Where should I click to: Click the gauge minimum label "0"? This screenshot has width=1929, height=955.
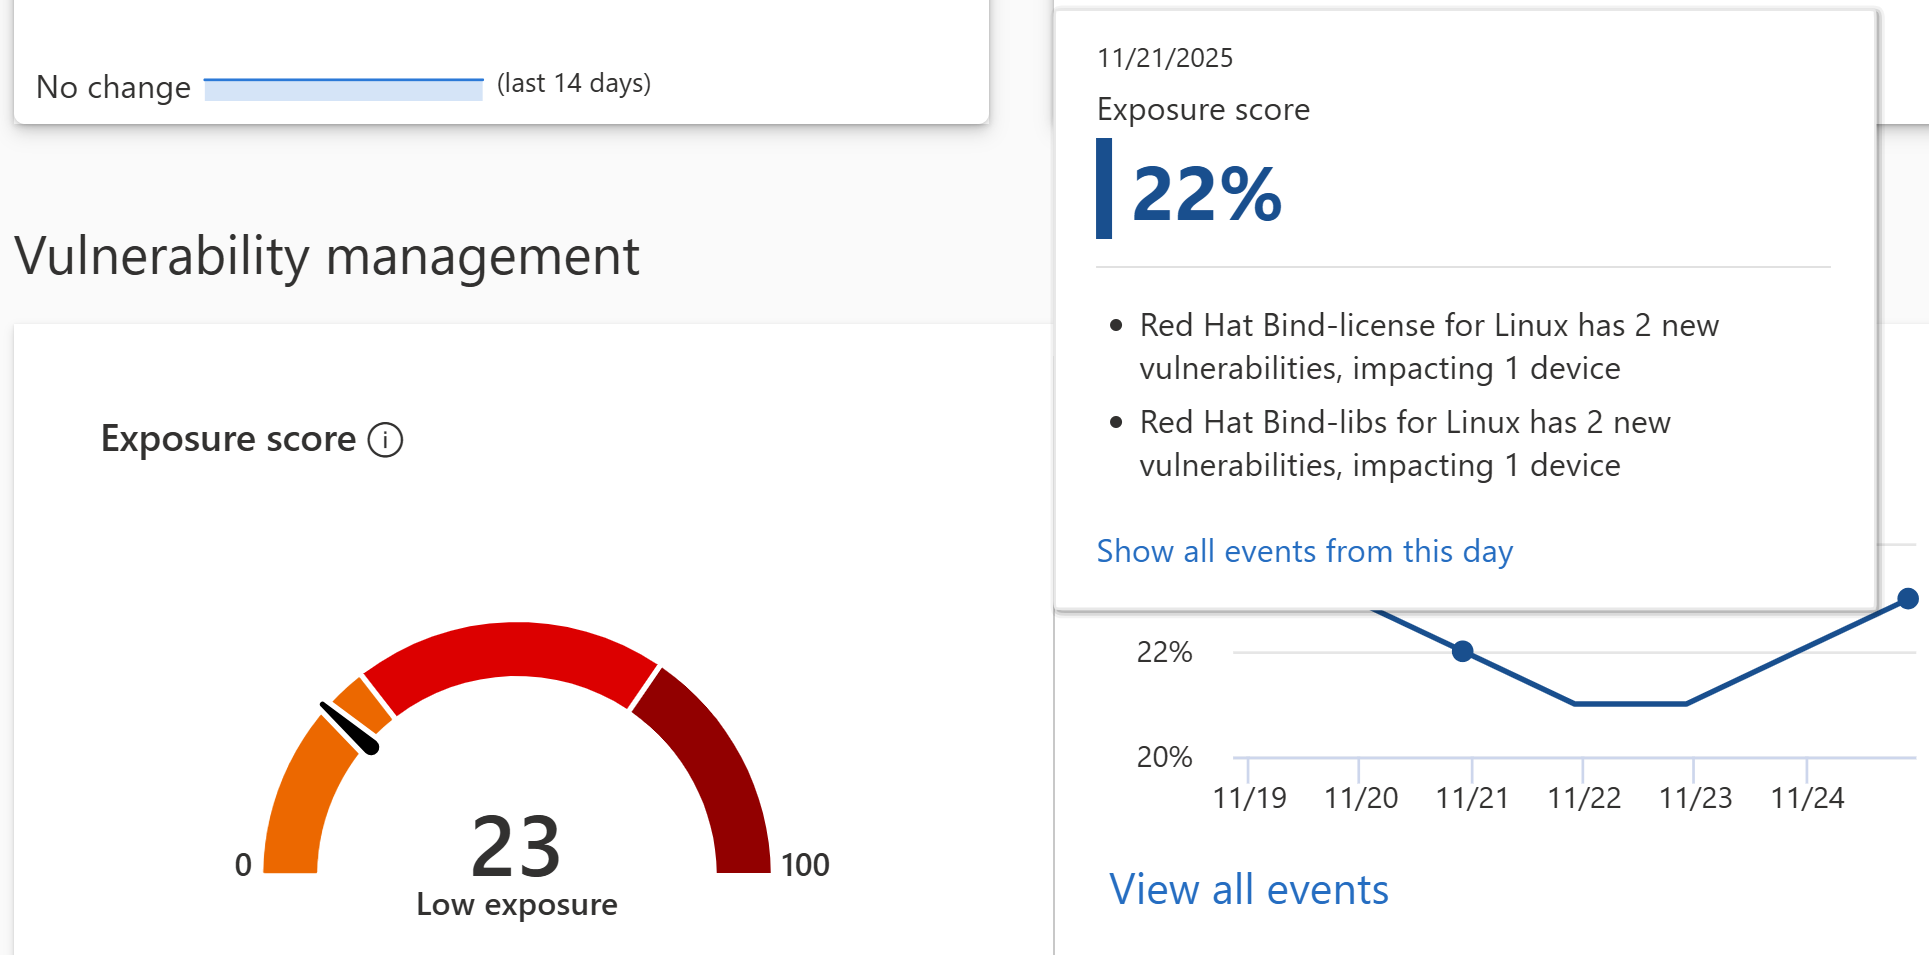[x=243, y=864]
